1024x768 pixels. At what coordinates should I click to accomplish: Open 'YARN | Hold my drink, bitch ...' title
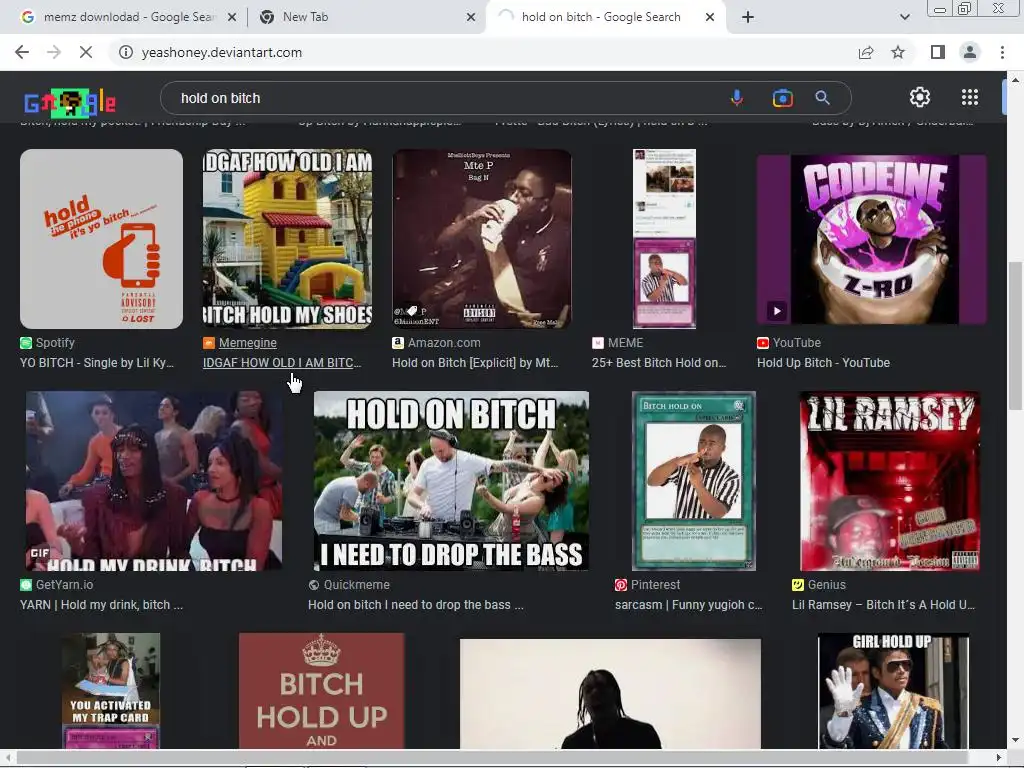tap(101, 605)
